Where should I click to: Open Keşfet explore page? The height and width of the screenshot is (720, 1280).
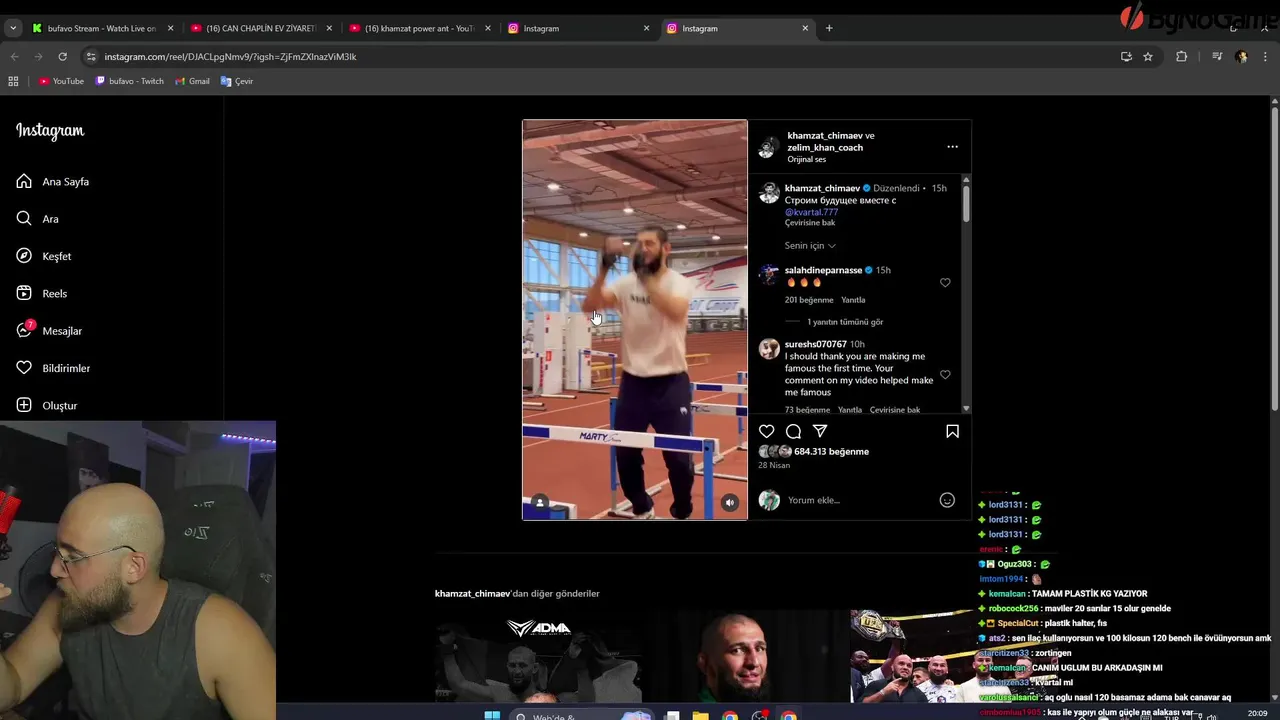44,256
